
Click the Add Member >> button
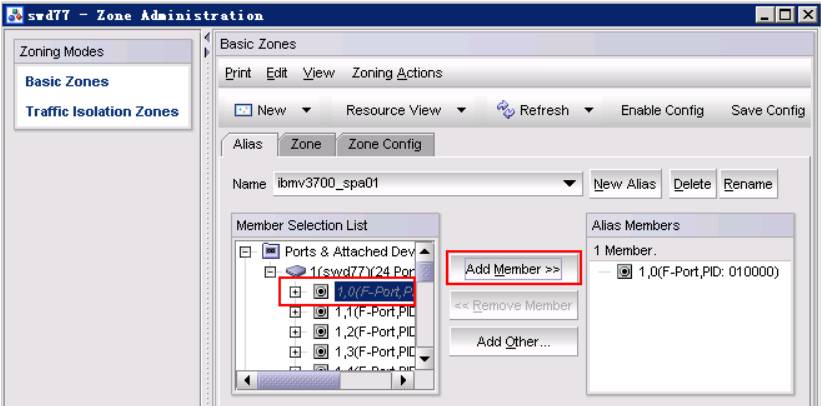pyautogui.click(x=513, y=269)
